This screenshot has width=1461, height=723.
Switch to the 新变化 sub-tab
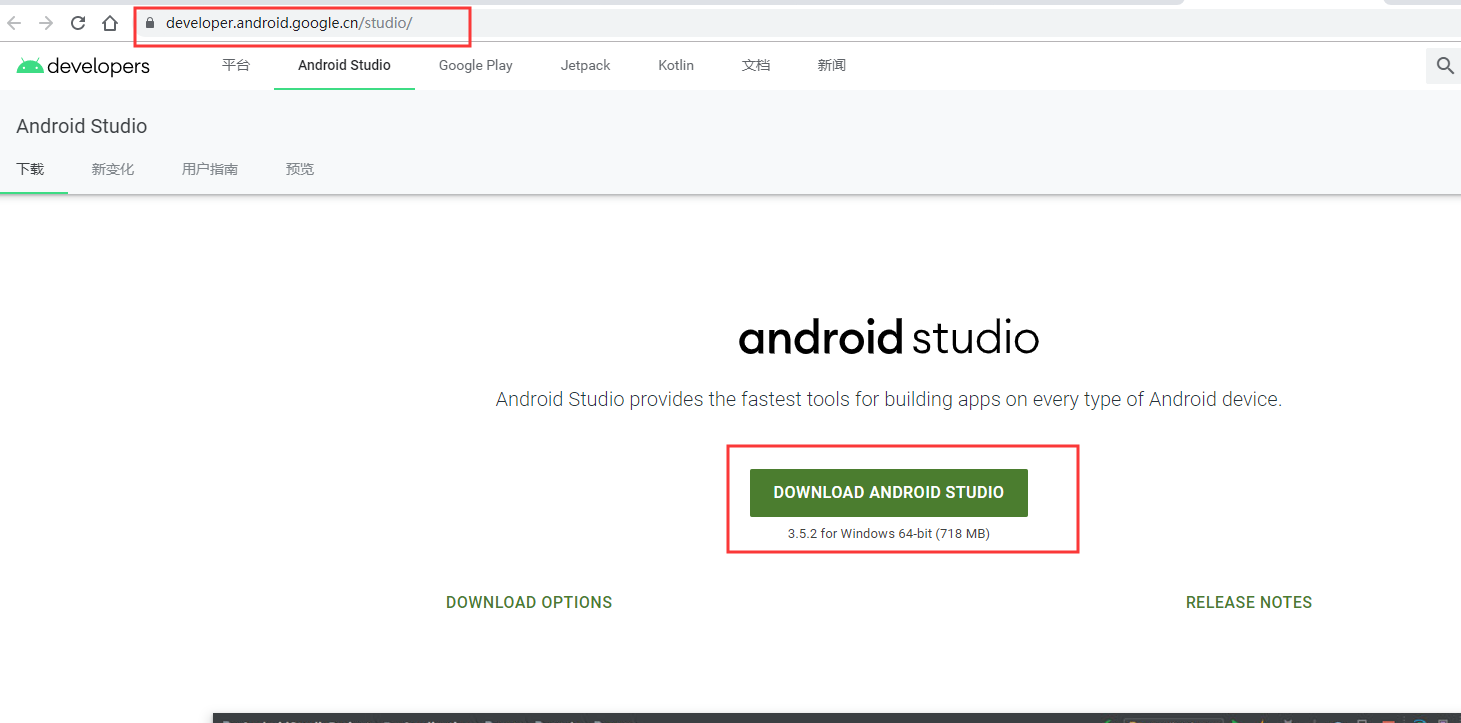113,169
